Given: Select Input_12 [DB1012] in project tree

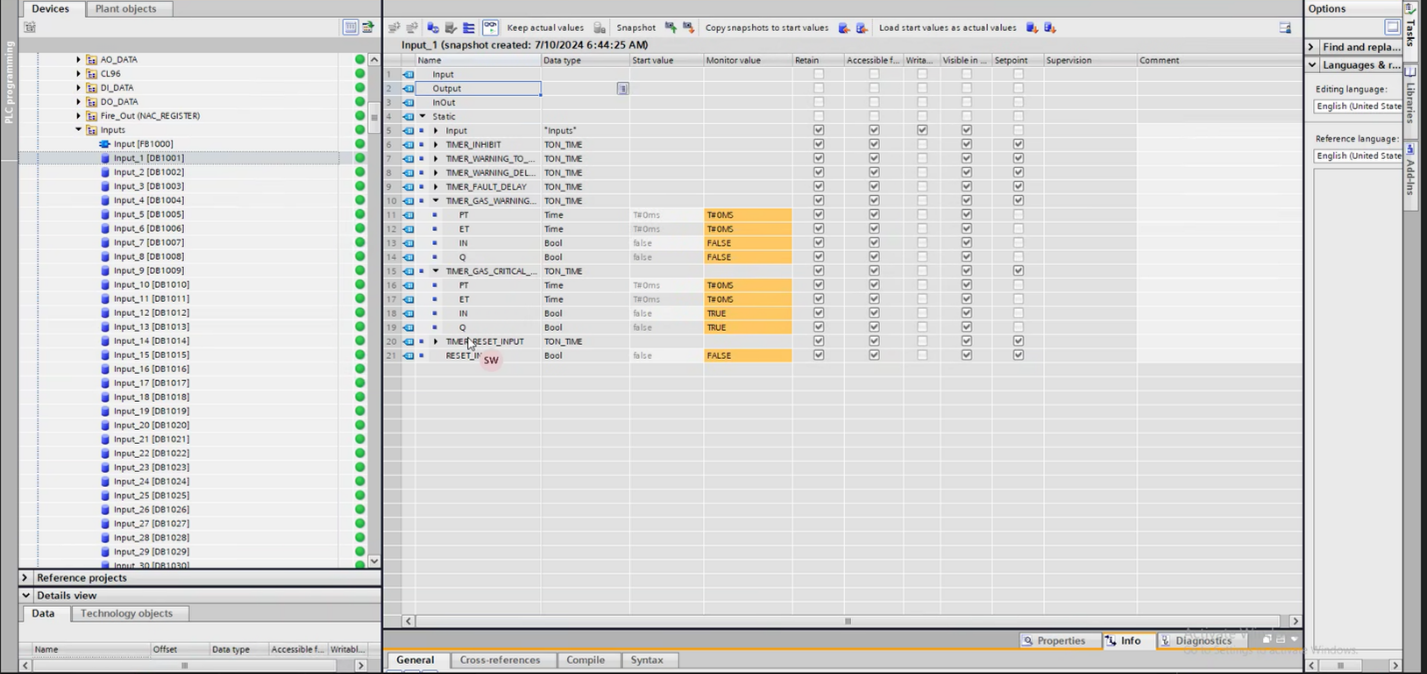Looking at the screenshot, I should 150,313.
